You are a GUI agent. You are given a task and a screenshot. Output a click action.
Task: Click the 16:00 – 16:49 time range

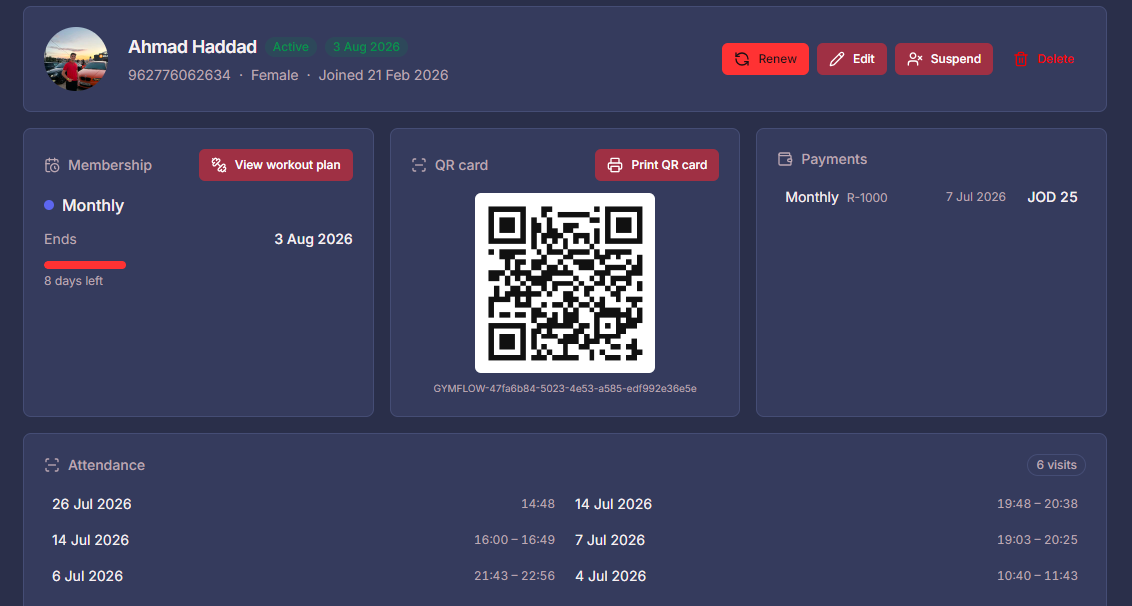point(515,540)
